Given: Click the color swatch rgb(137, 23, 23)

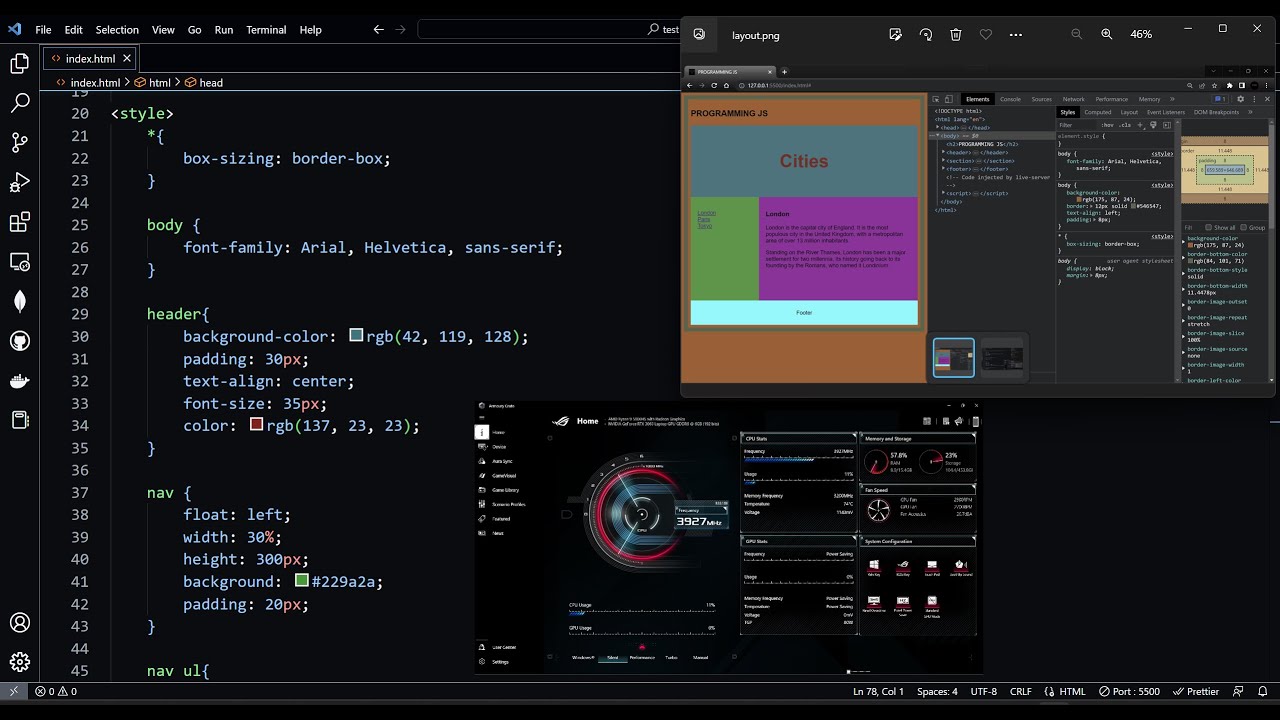Looking at the screenshot, I should tap(256, 425).
